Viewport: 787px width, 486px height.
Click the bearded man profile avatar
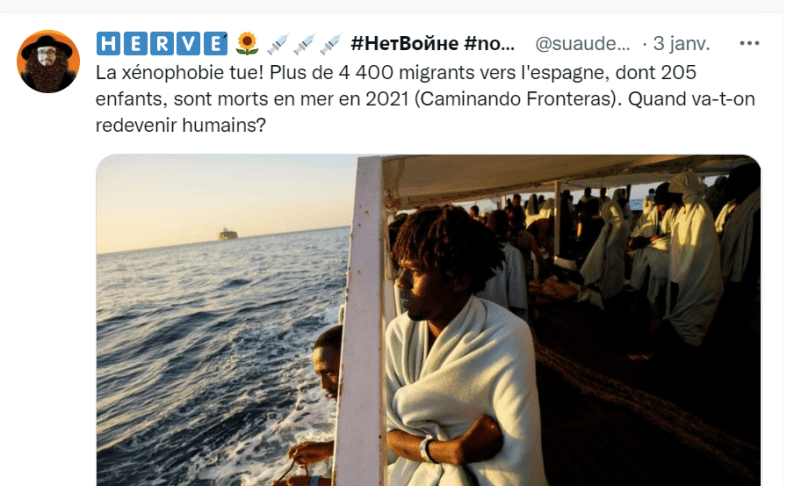(x=48, y=62)
